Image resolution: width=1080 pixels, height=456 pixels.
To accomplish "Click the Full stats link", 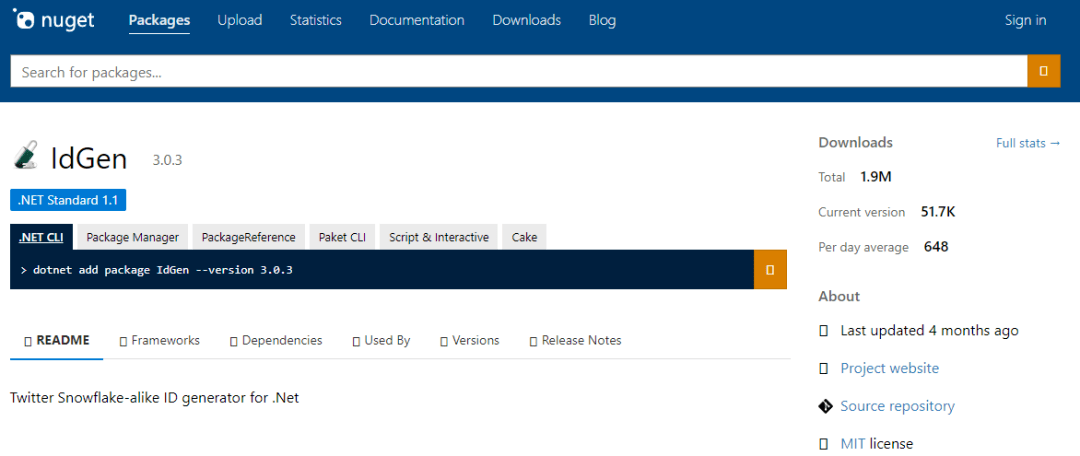I will pos(1028,143).
